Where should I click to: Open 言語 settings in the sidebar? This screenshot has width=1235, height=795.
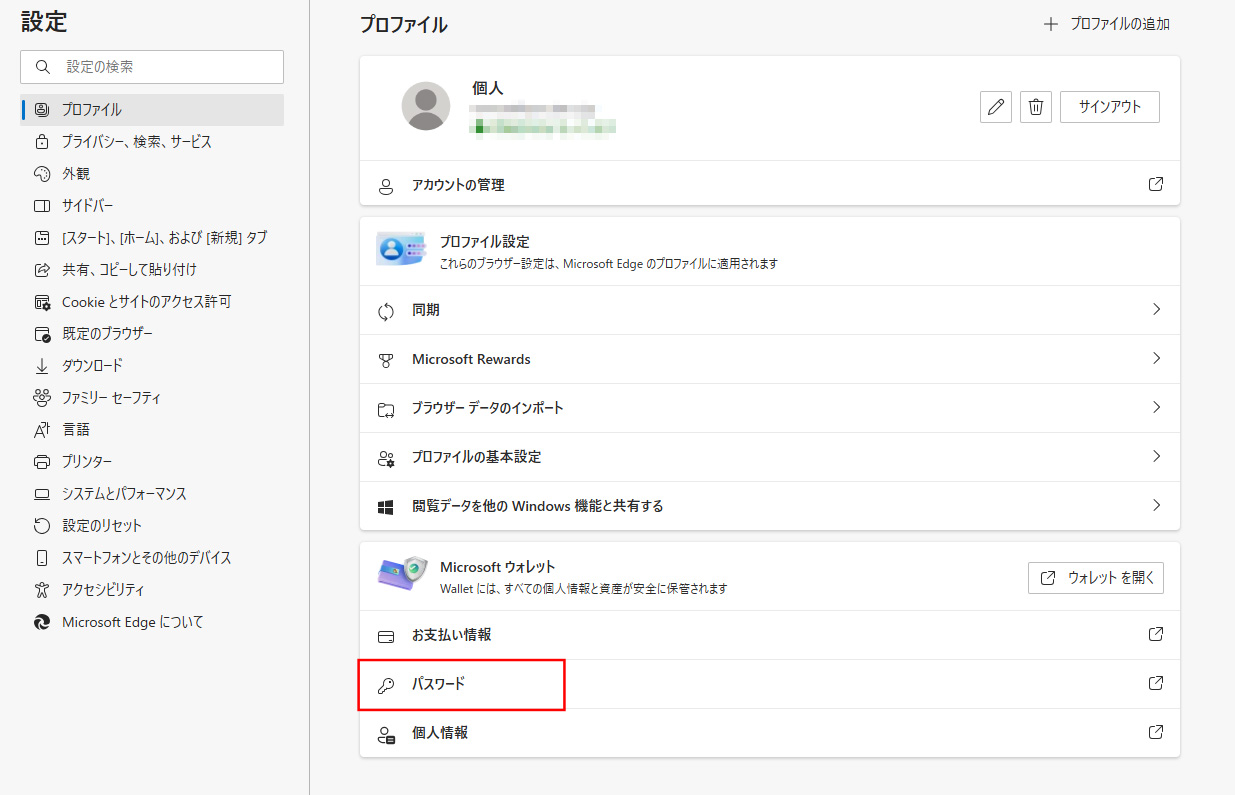[152, 430]
